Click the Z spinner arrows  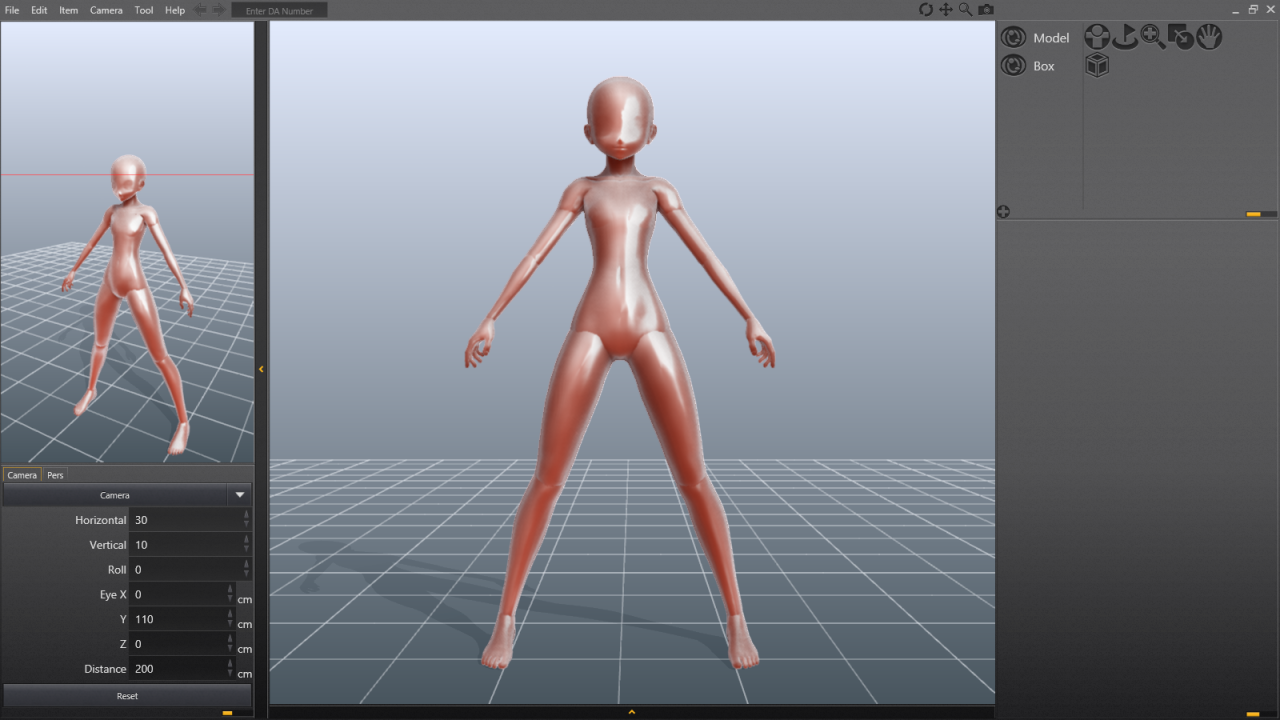(x=230, y=644)
